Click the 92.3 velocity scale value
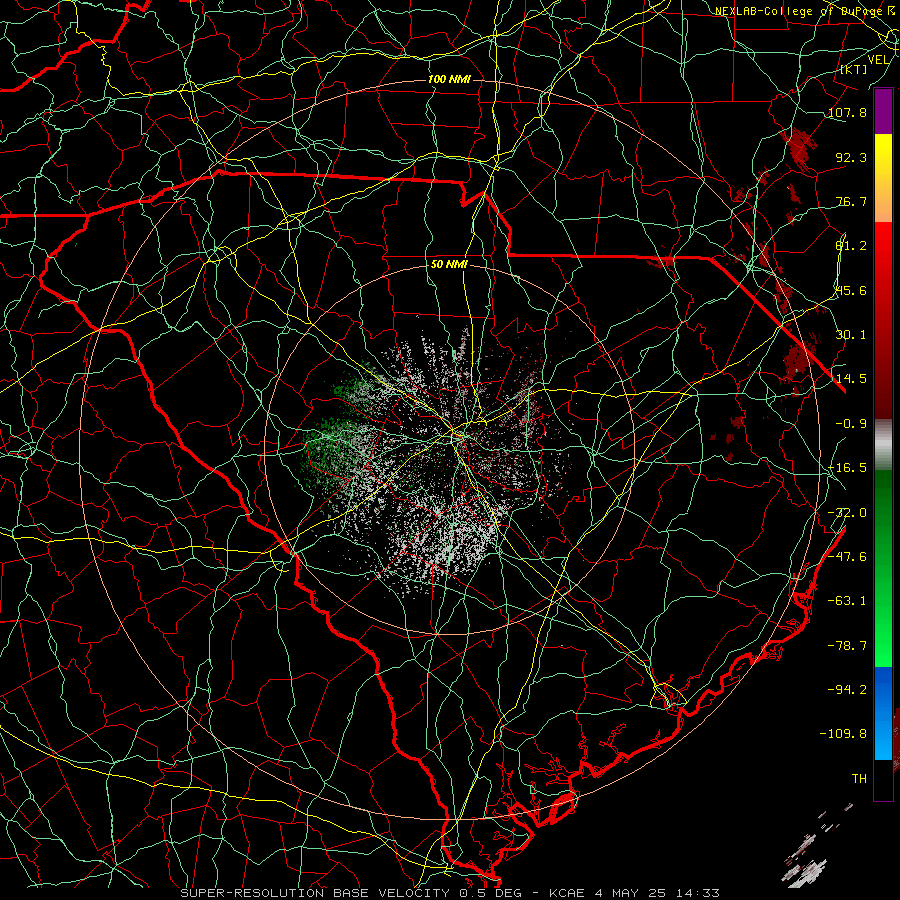 tap(851, 157)
